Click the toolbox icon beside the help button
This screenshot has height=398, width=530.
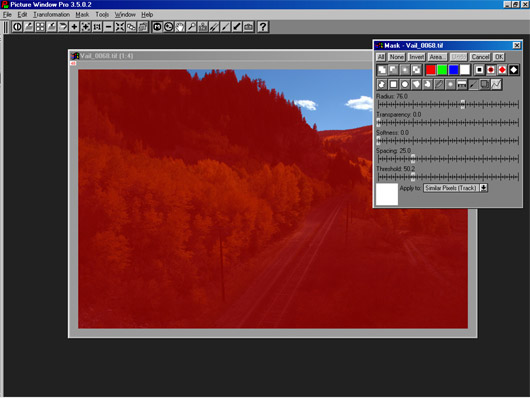coord(248,27)
